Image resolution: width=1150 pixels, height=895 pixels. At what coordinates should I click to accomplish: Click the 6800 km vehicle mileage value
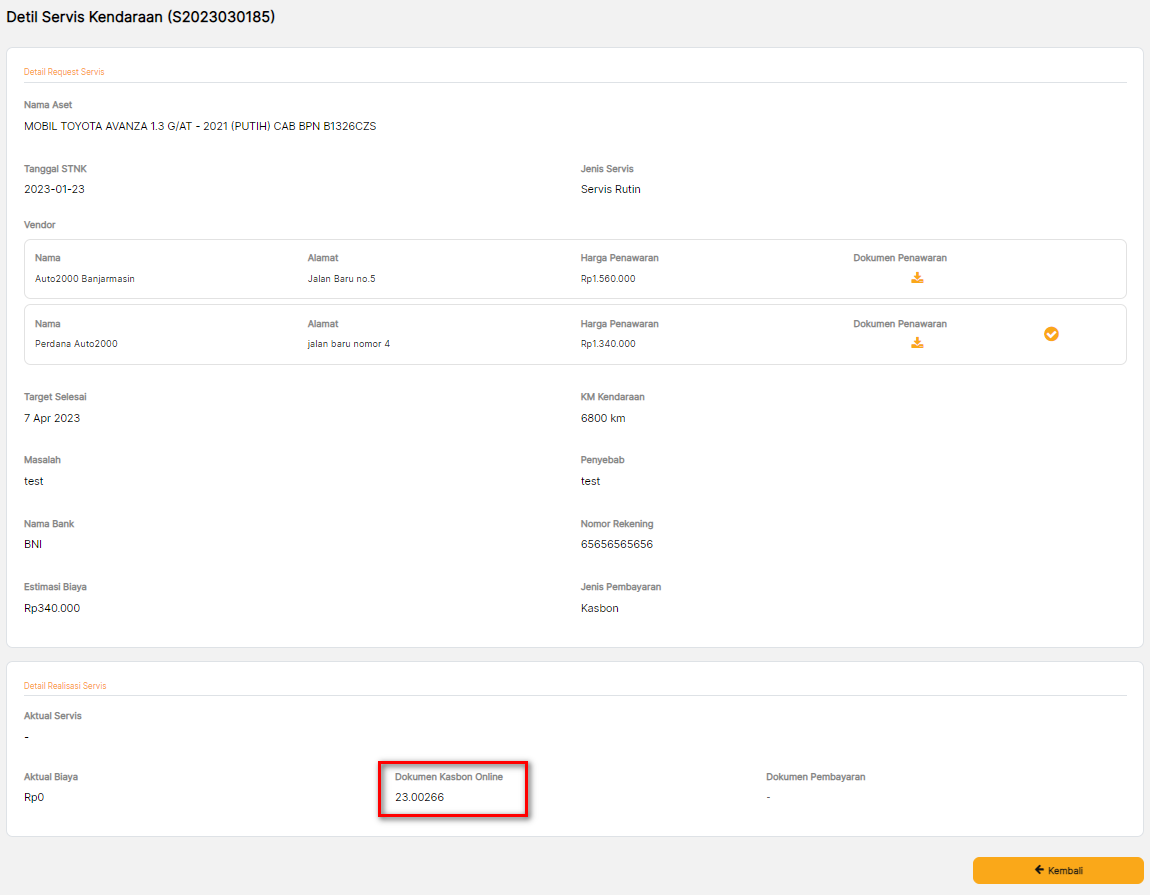603,418
